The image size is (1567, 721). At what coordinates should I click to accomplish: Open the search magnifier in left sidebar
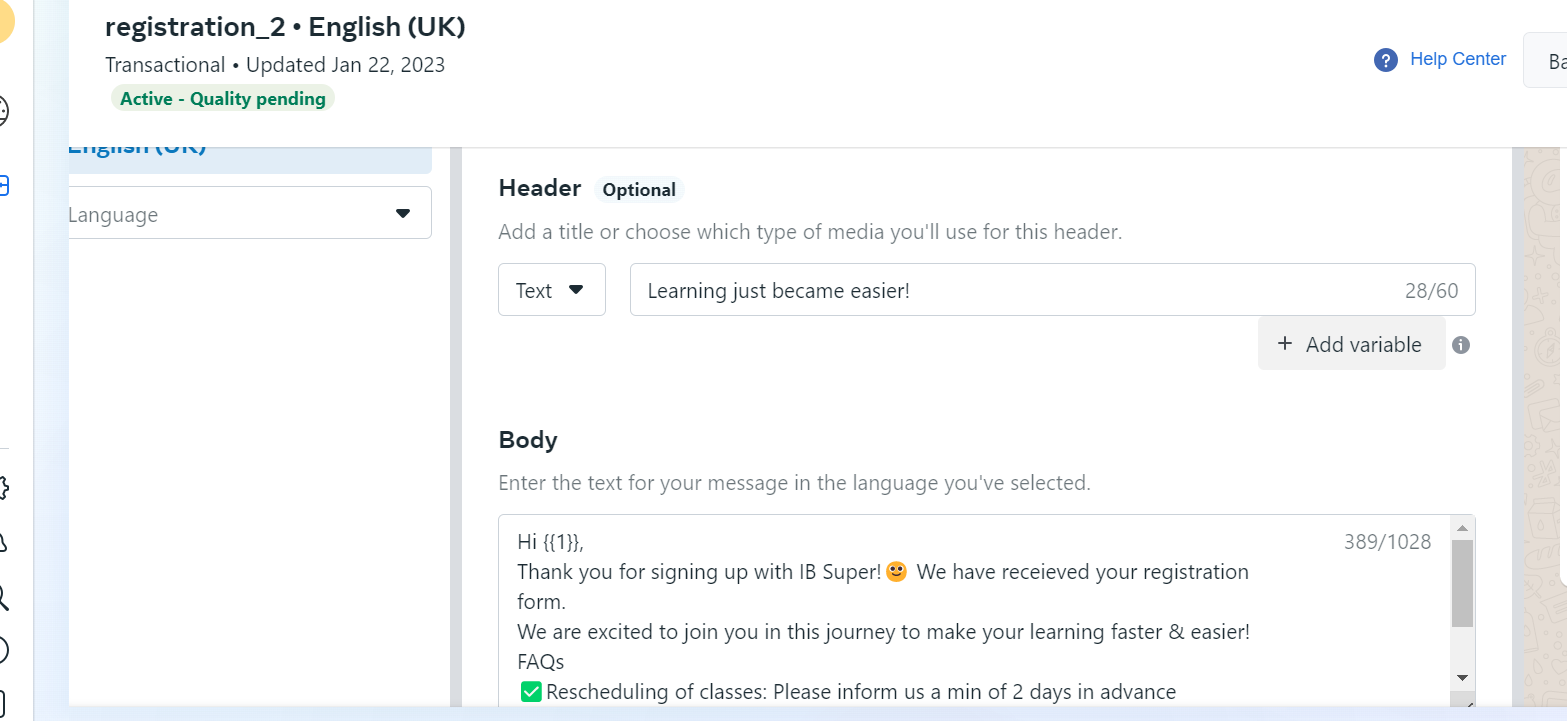[x=3, y=598]
